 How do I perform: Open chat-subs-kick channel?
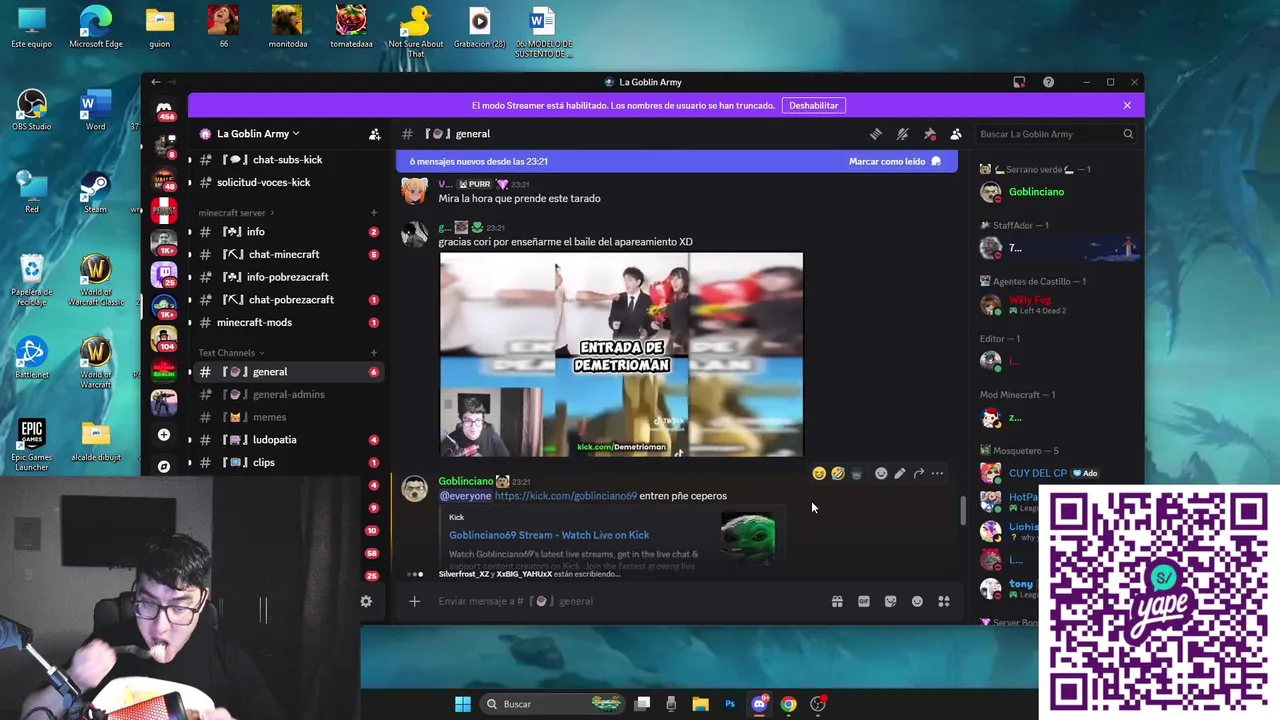[288, 160]
